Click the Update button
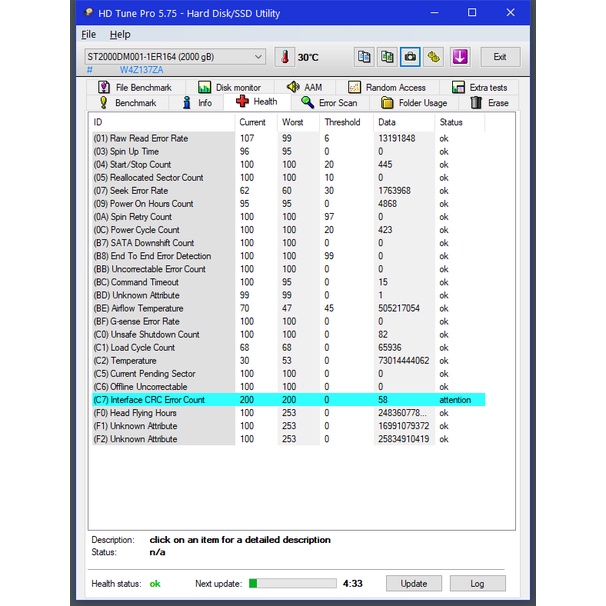 tap(414, 583)
